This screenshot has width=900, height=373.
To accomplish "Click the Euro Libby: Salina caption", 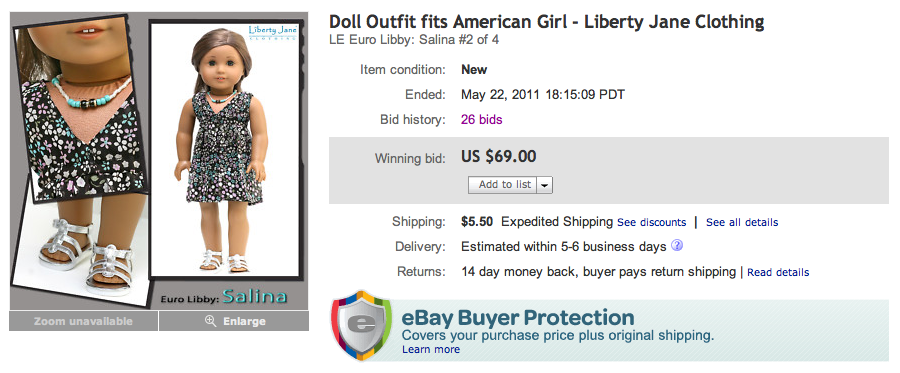I will point(224,297).
